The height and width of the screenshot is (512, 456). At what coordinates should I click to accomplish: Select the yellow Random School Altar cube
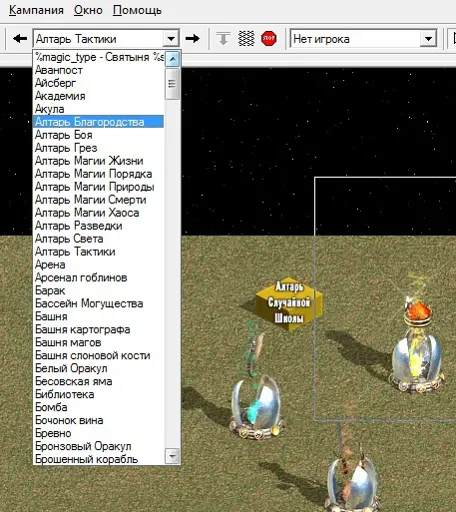289,304
